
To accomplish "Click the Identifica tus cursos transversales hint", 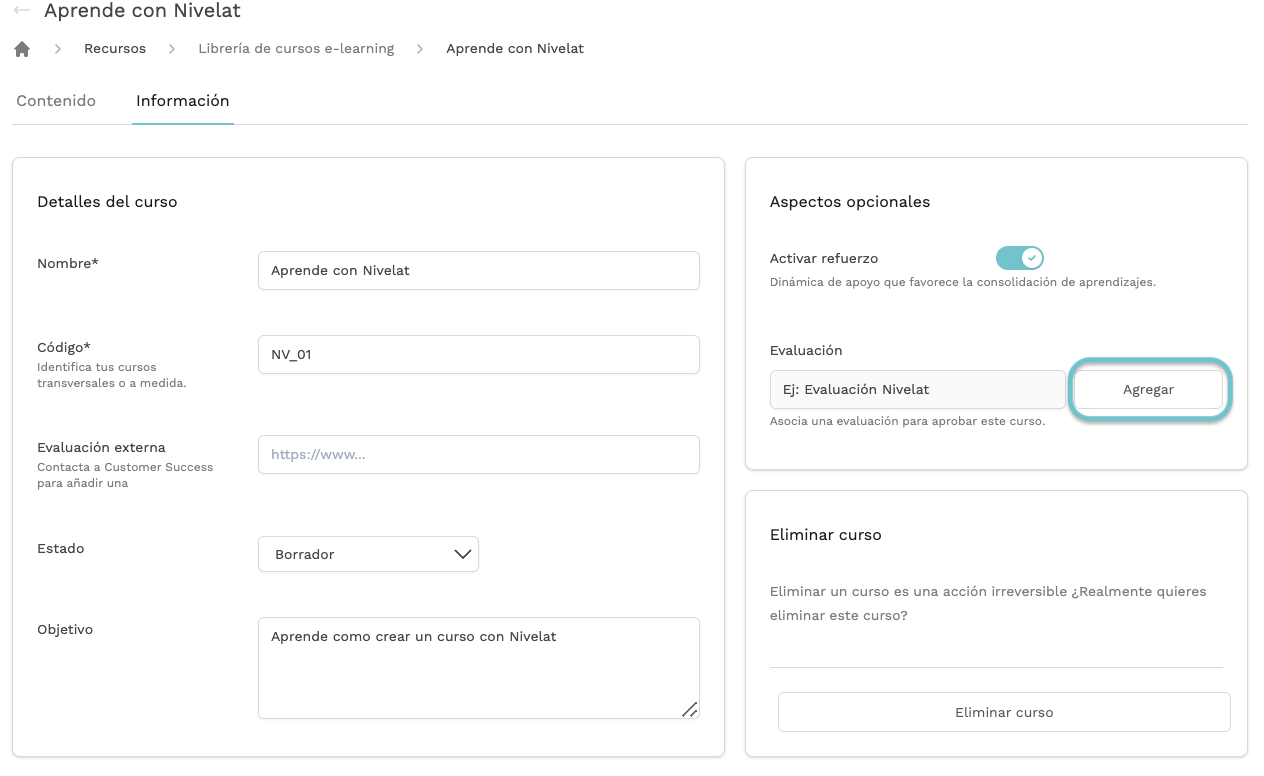I will 112,375.
